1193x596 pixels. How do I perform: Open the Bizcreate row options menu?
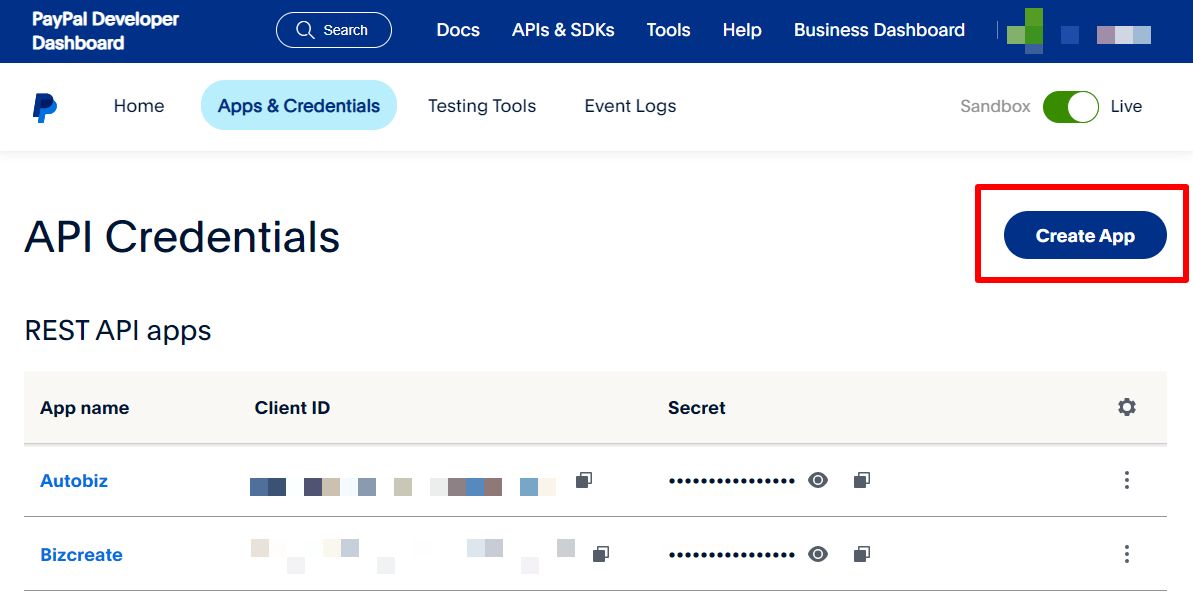pos(1127,554)
